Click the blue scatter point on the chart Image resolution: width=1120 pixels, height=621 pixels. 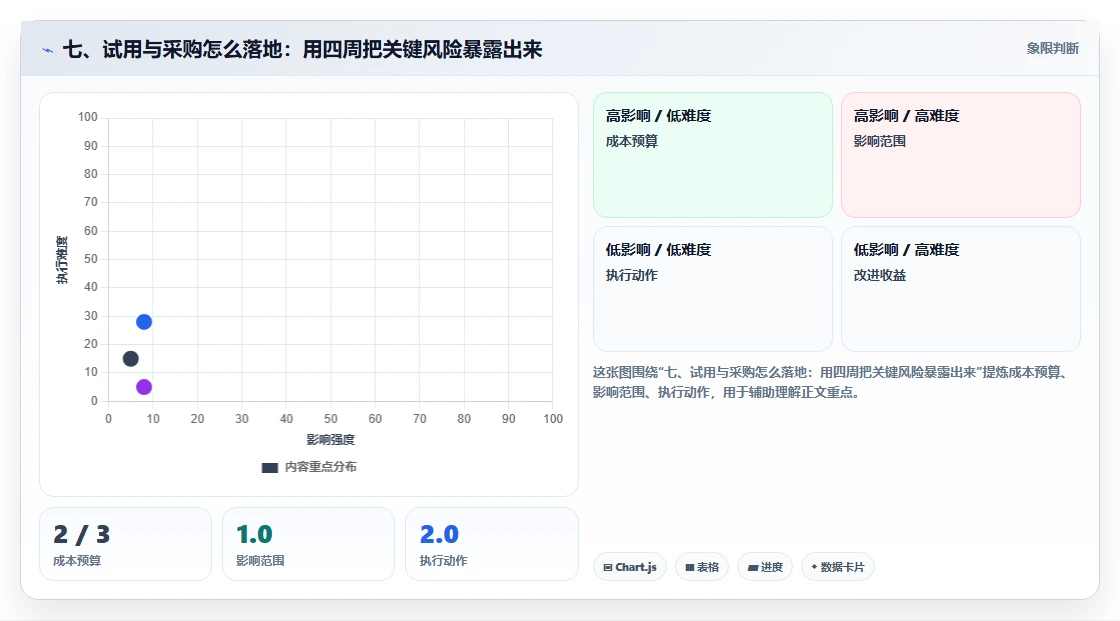click(x=144, y=322)
